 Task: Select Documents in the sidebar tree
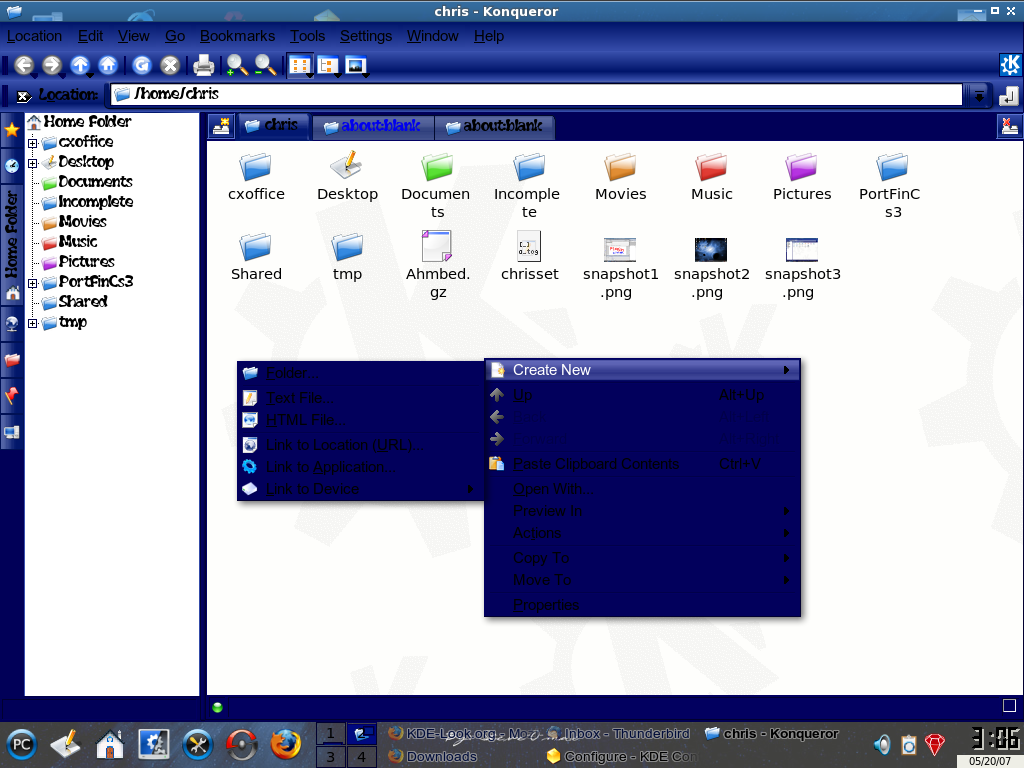[95, 182]
